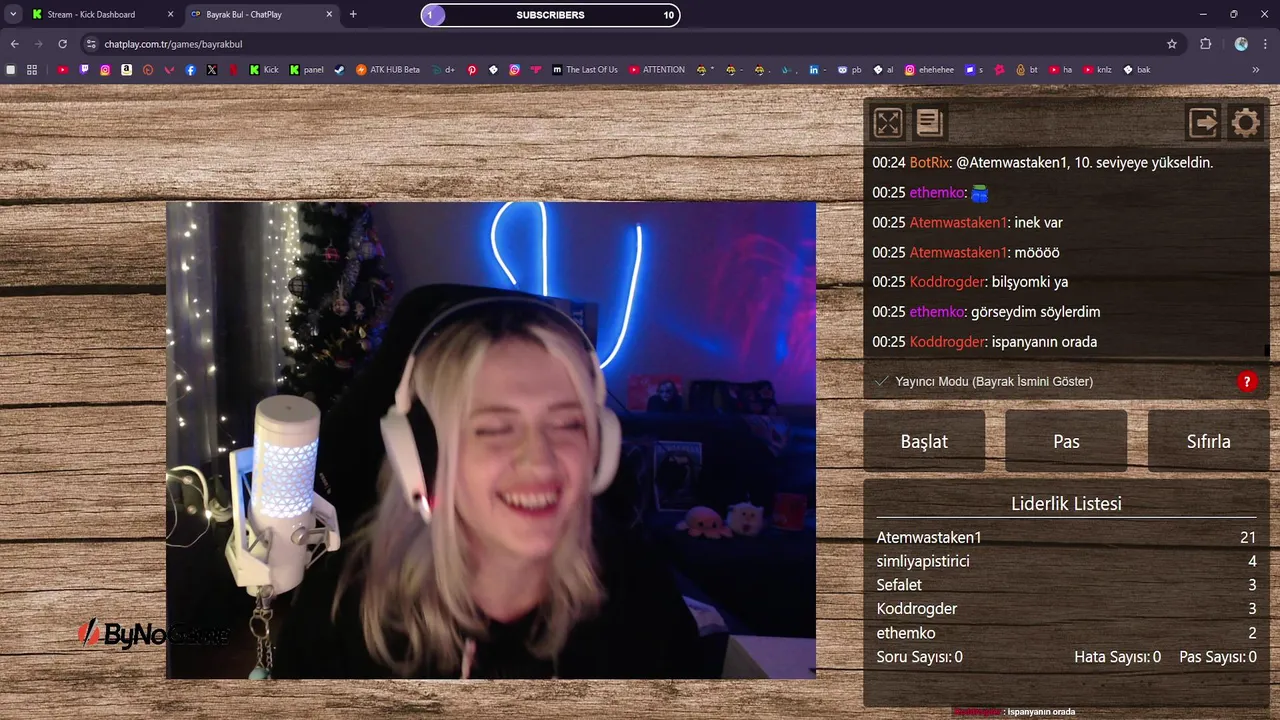Image resolution: width=1280 pixels, height=720 pixels.
Task: Close the 'Bayrak Bul - ChatPlay' tab
Action: (x=329, y=15)
